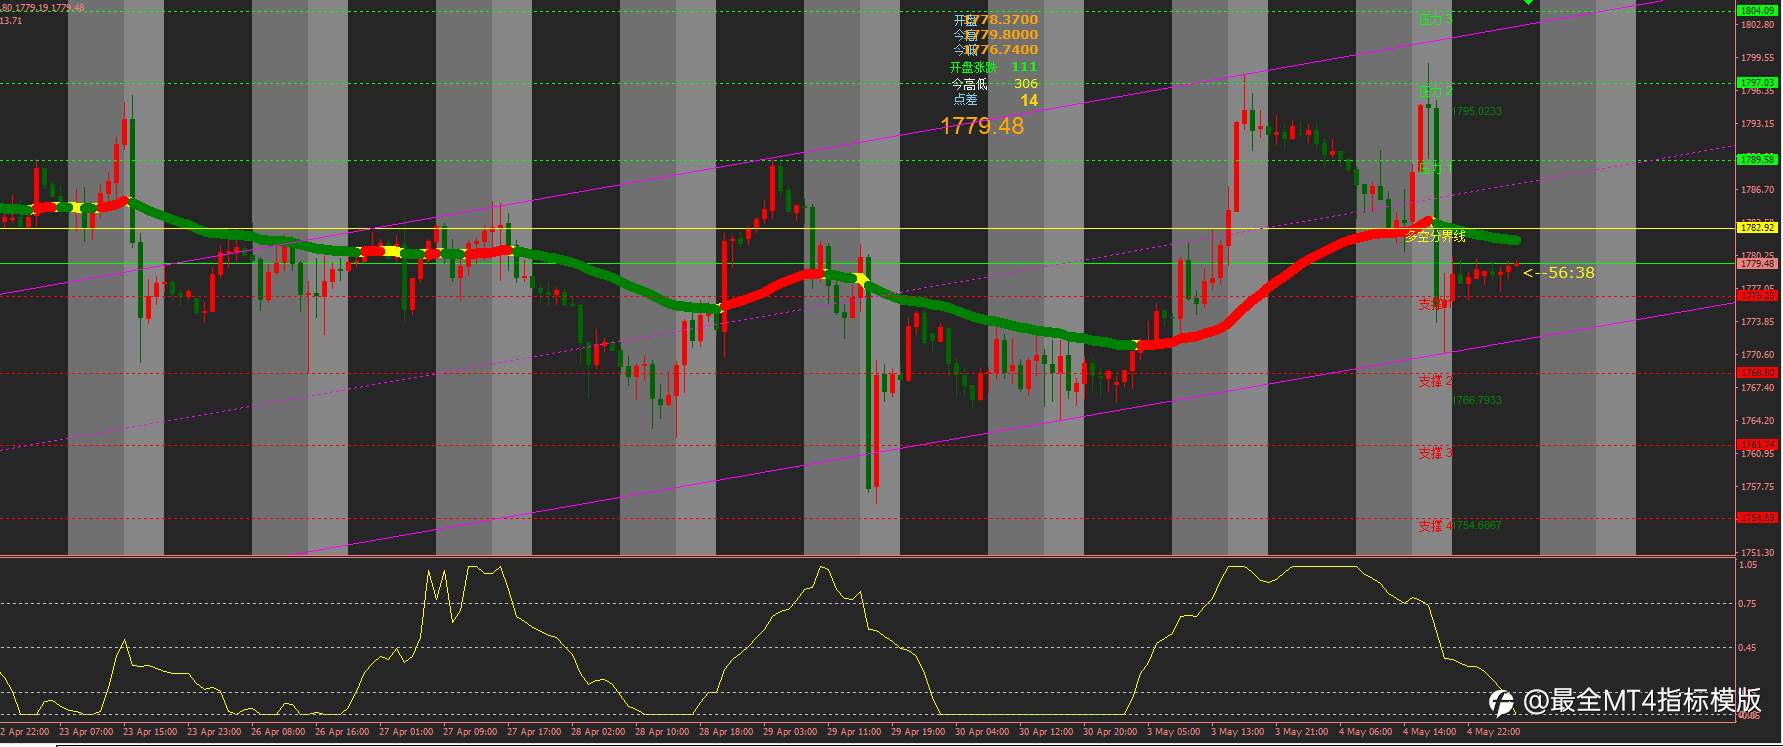This screenshot has height=747, width=1783.
Task: Click the 1802.80 price axis label
Action: (1757, 25)
